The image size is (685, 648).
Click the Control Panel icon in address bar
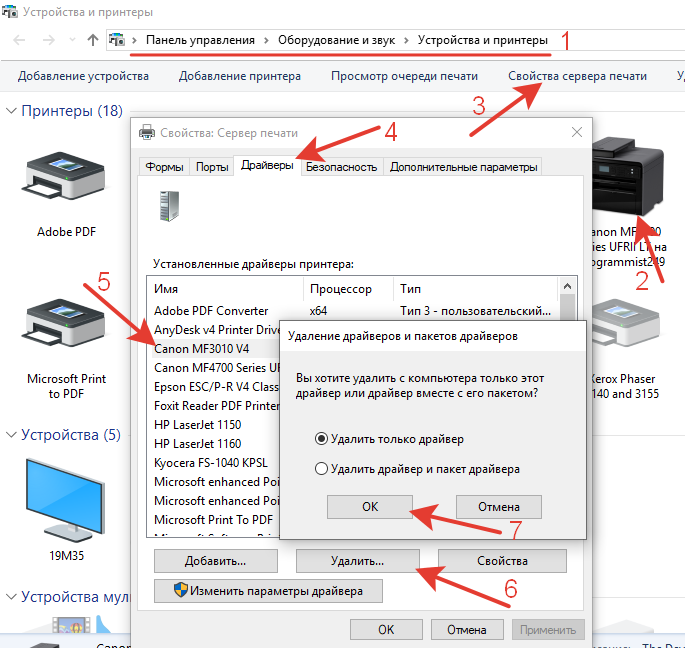click(x=117, y=40)
